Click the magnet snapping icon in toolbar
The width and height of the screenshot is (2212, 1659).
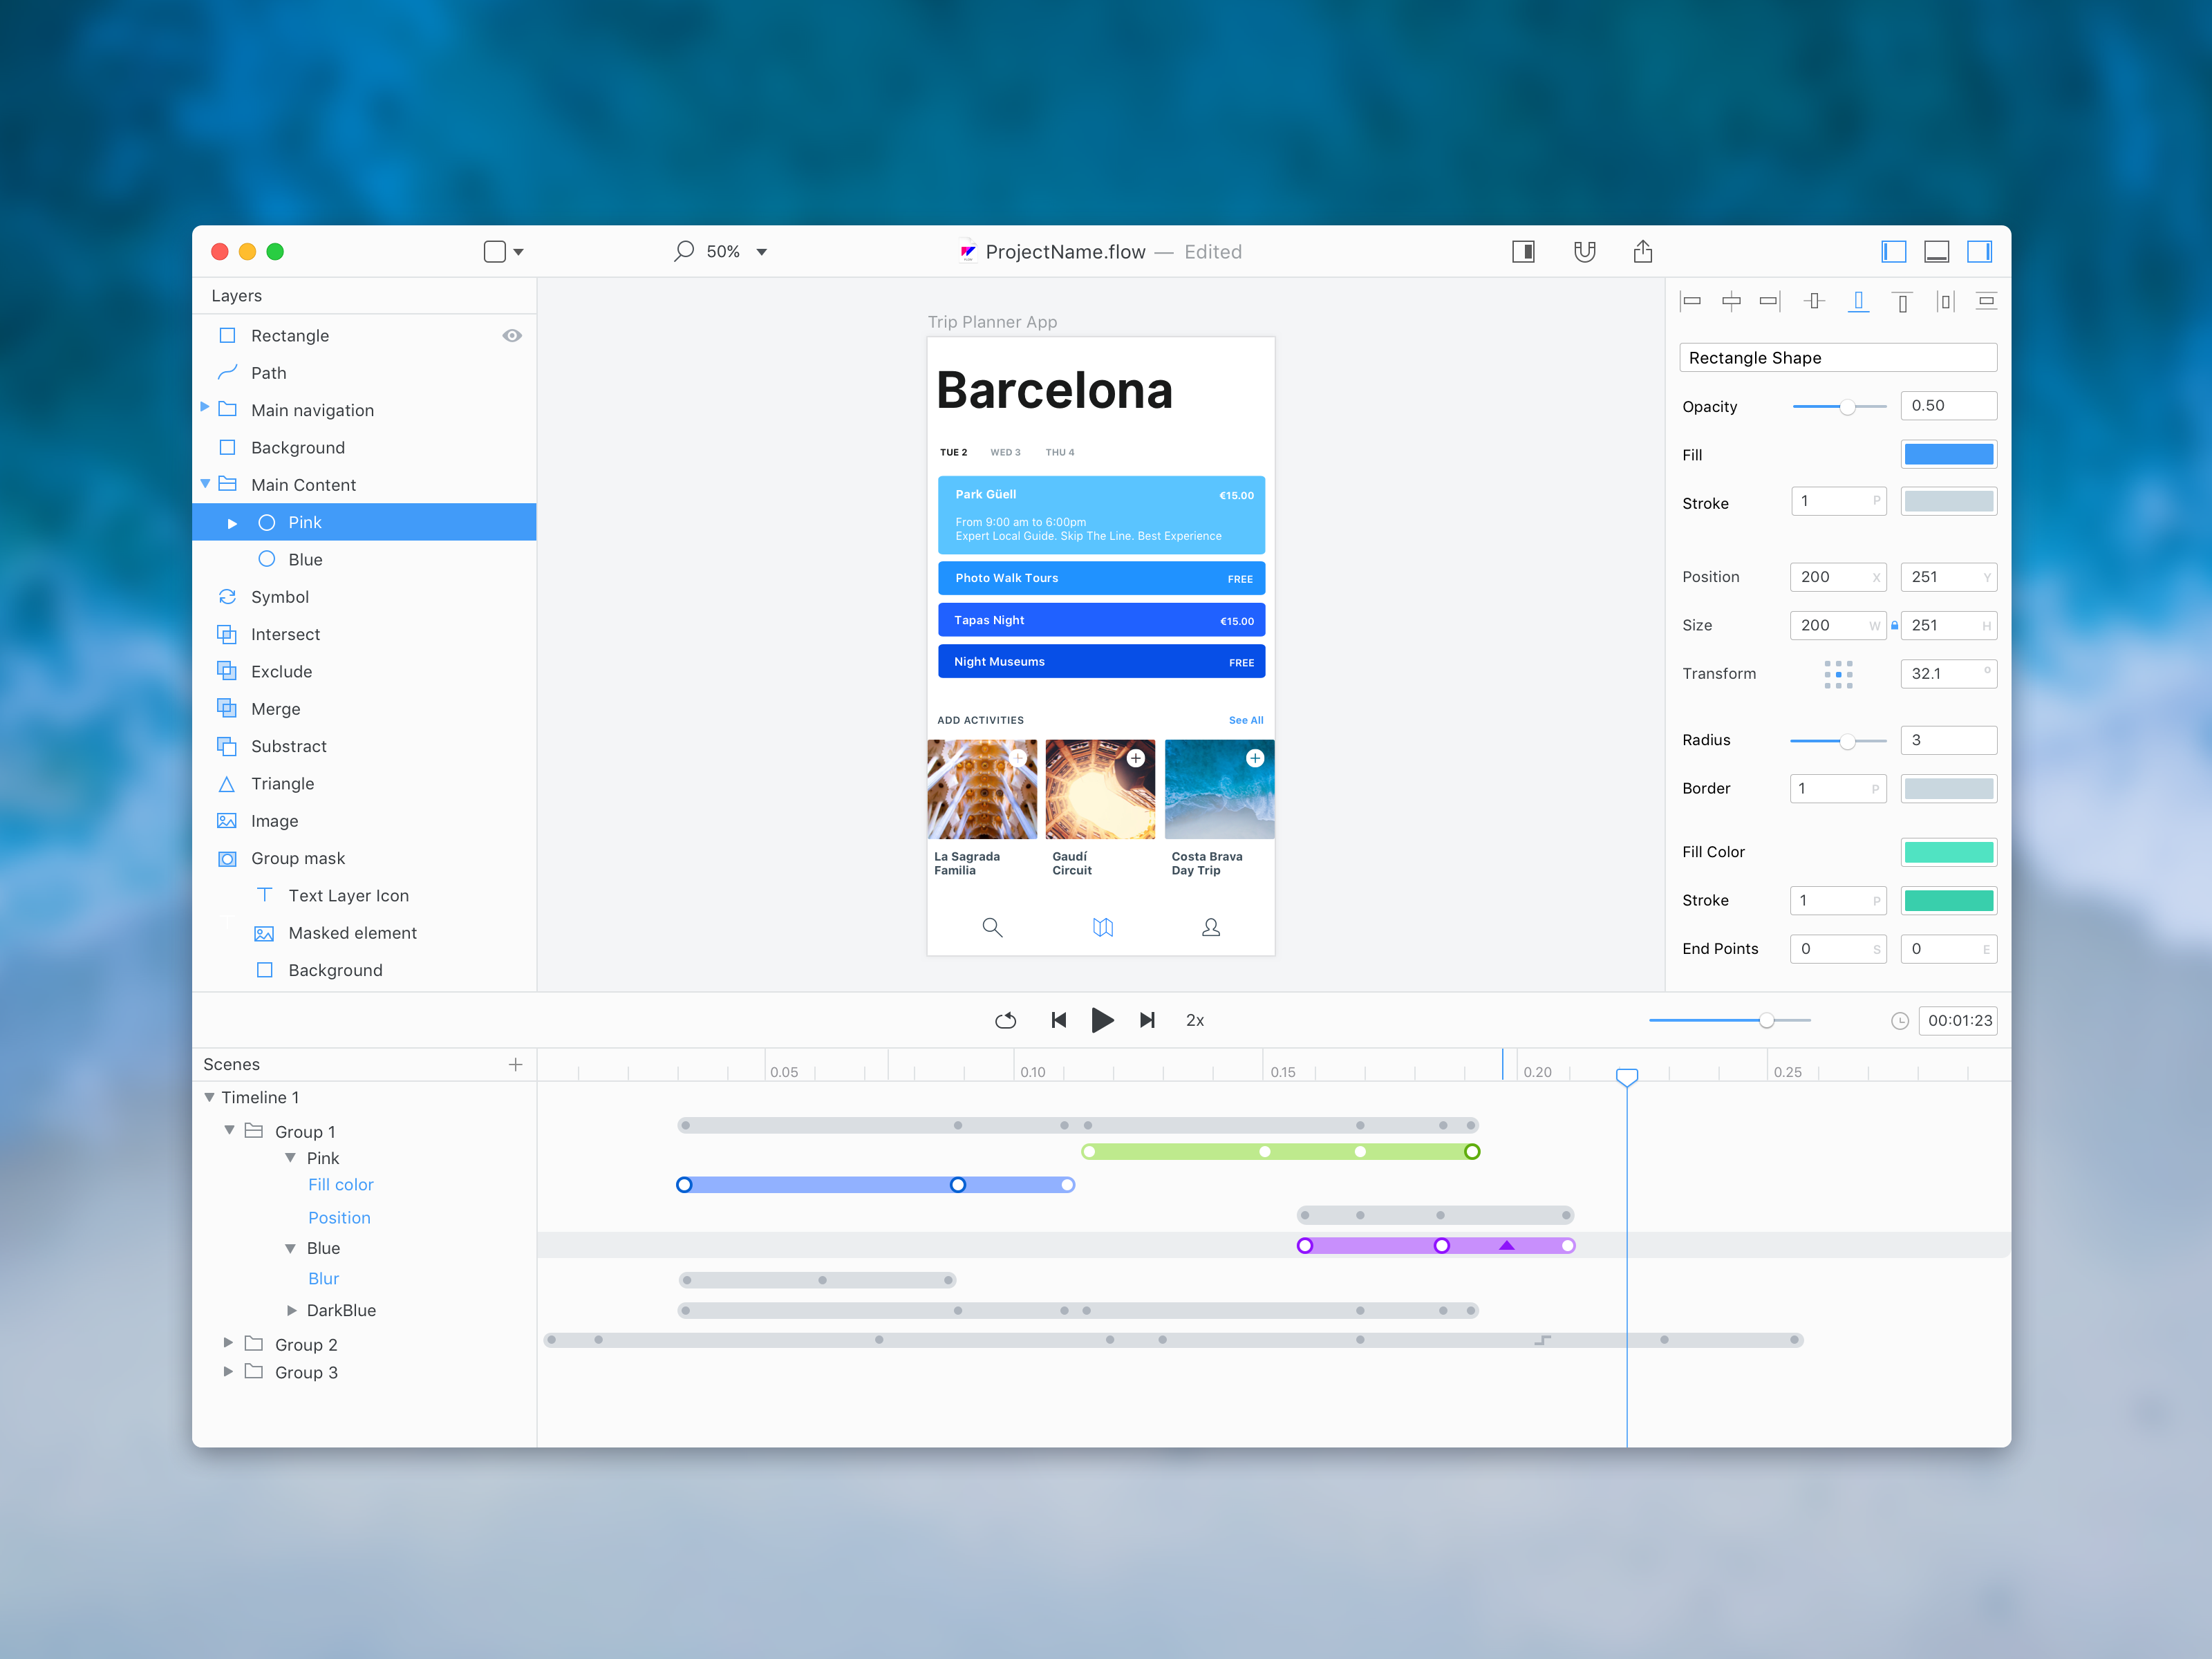click(x=1584, y=252)
